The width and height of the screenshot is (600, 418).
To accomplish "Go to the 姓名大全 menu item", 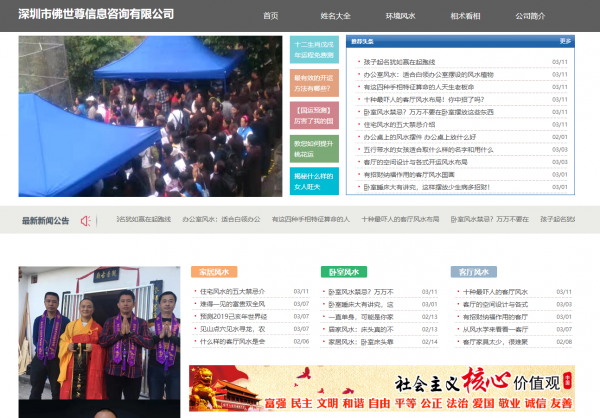I will coord(336,15).
